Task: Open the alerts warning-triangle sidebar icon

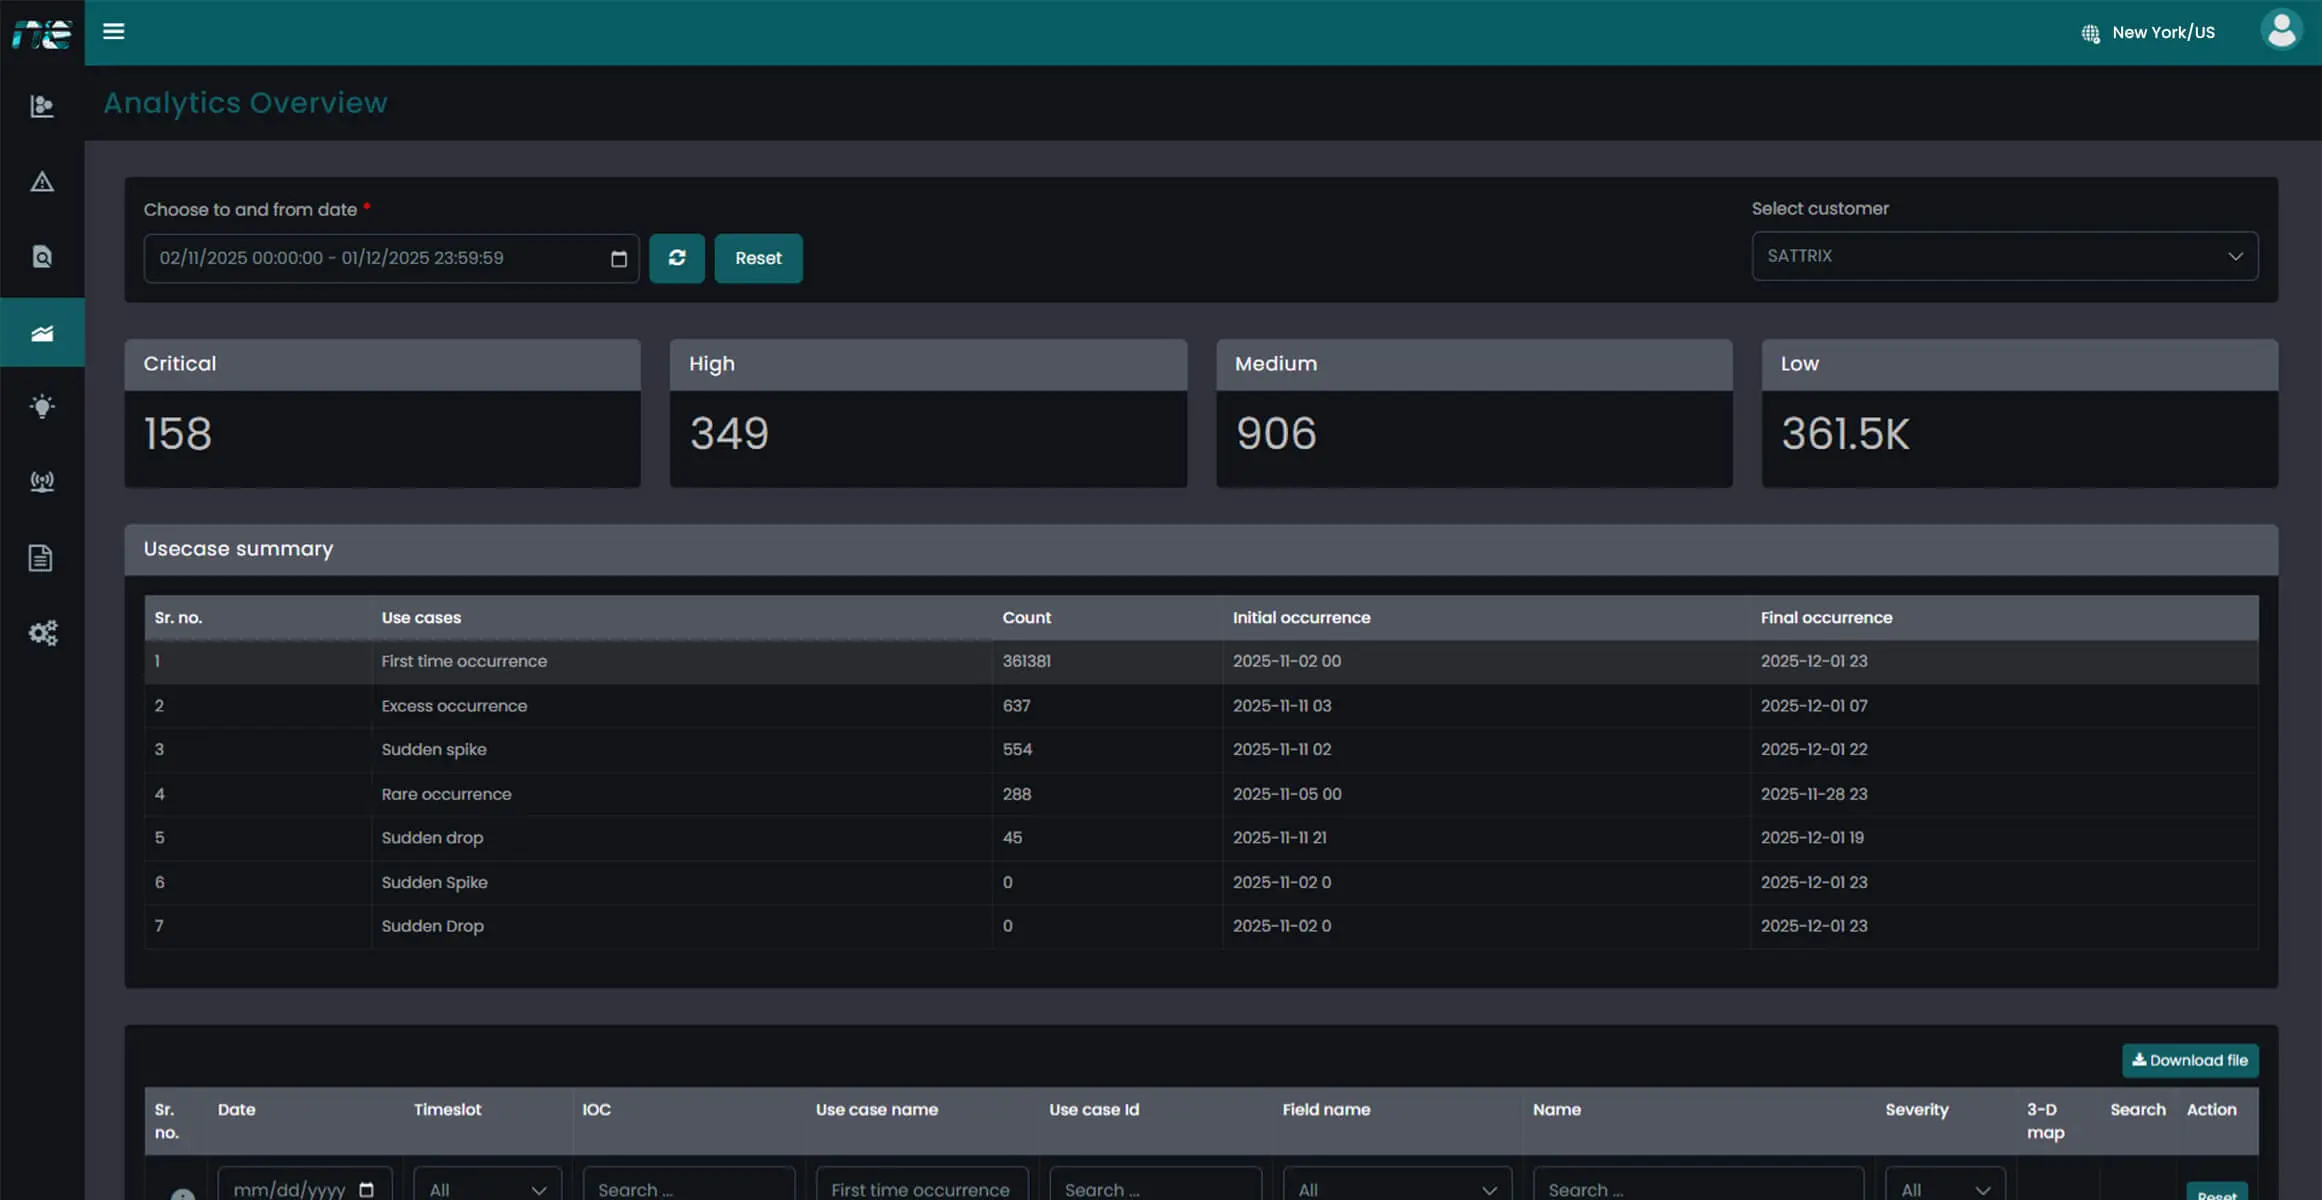Action: pos(42,181)
